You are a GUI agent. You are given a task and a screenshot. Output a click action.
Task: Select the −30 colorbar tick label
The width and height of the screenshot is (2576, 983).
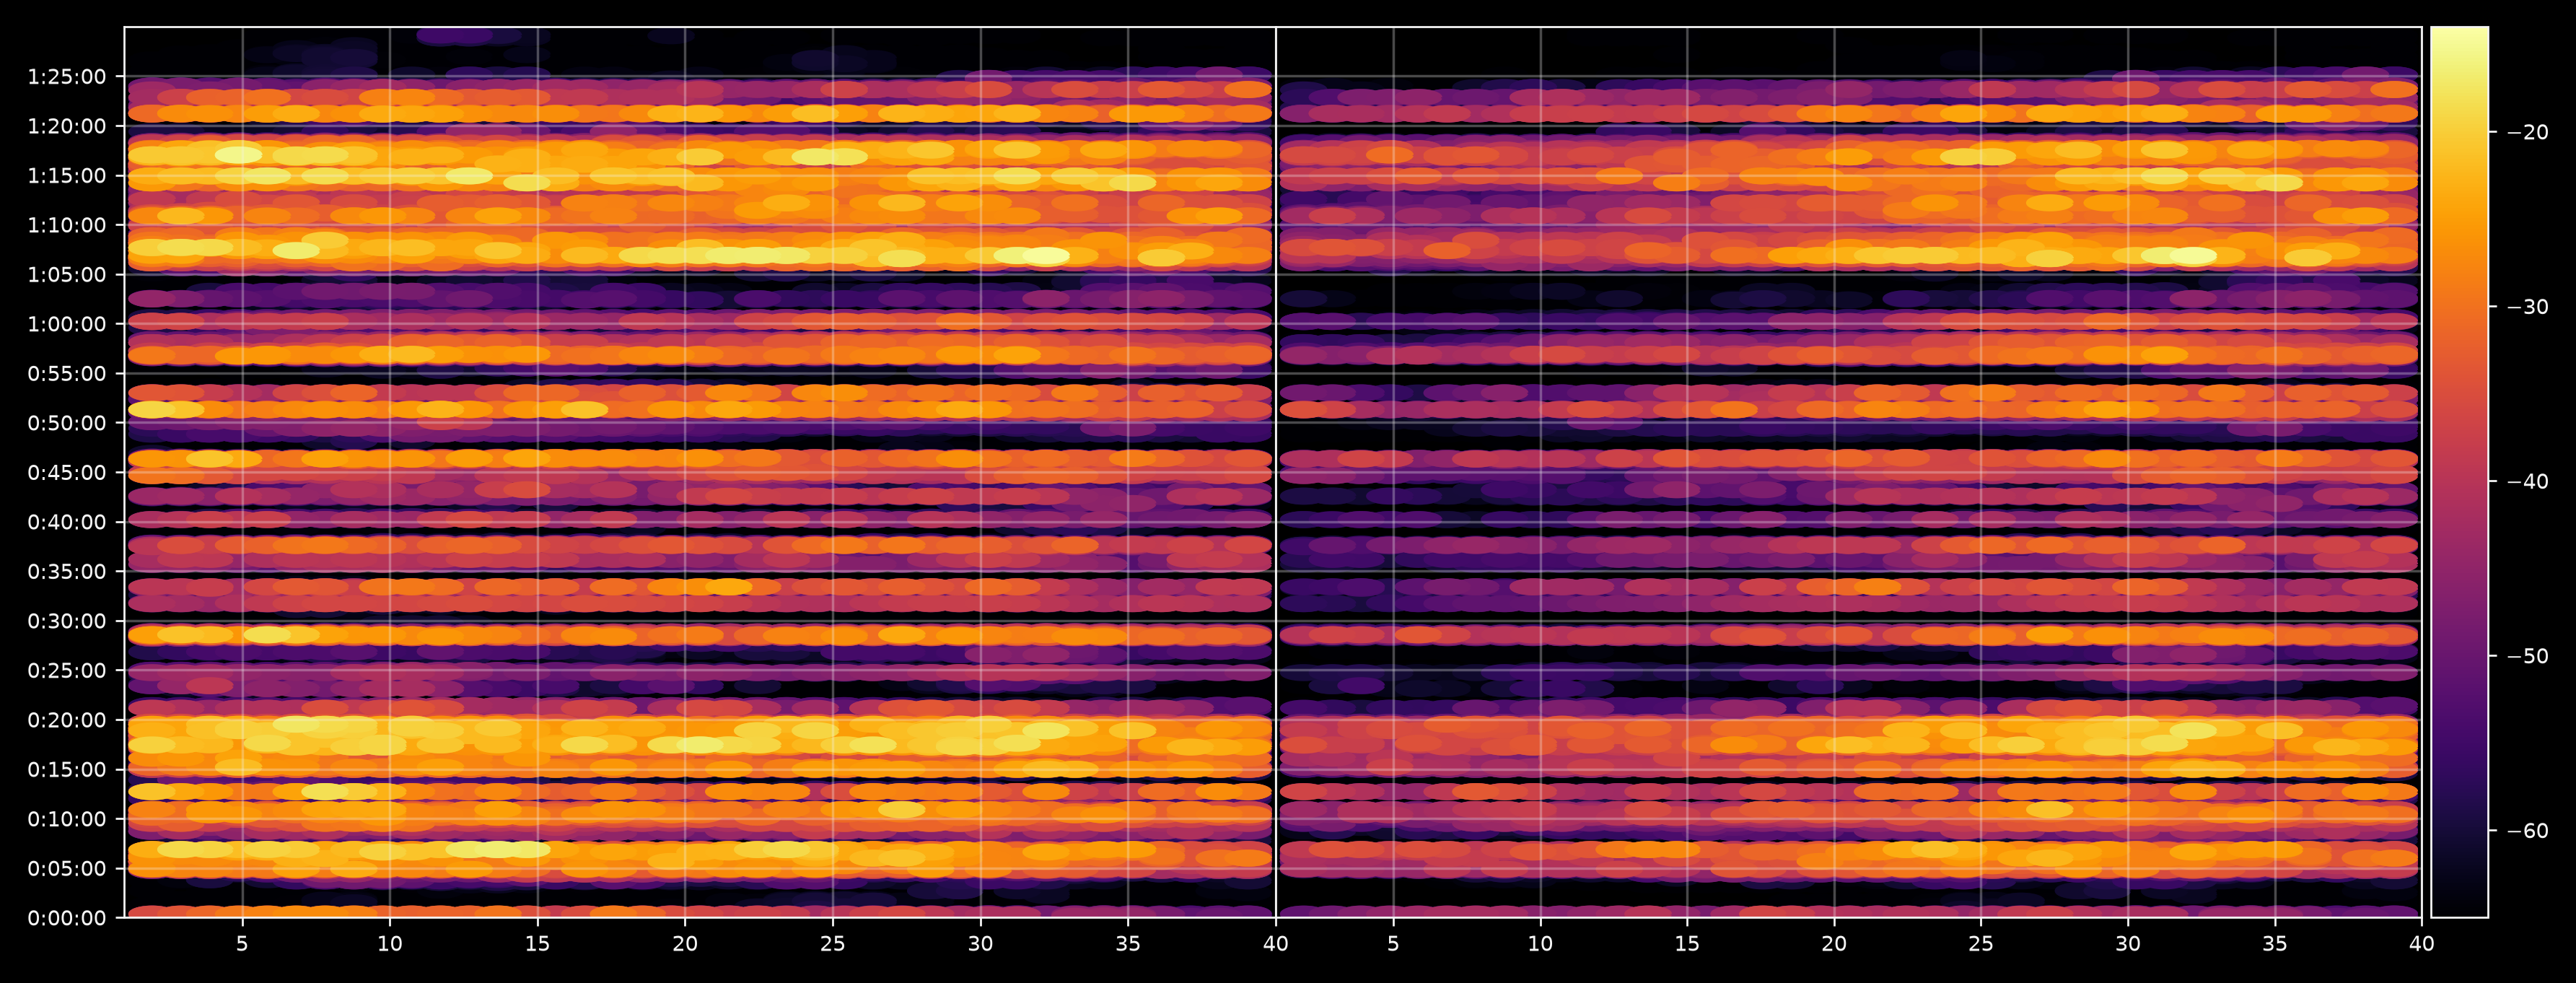coord(2528,307)
